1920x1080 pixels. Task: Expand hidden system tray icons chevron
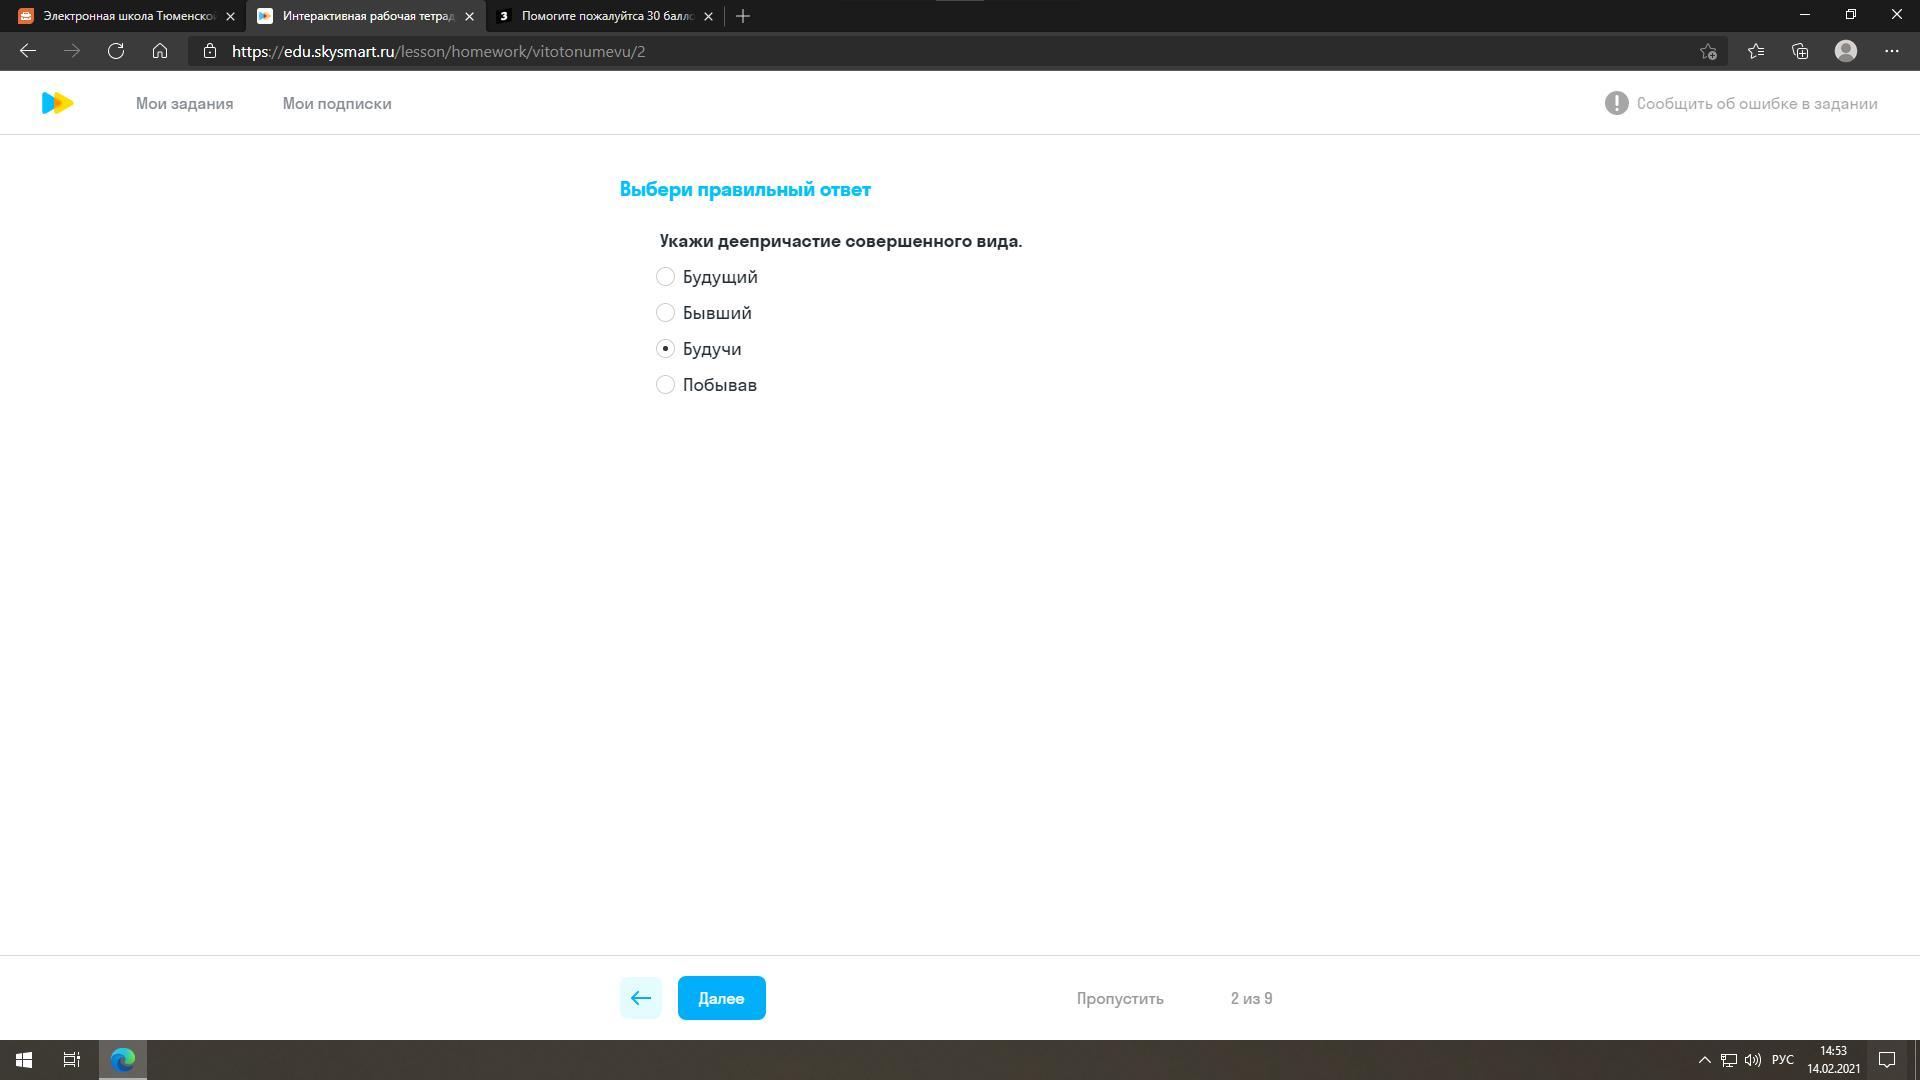(1704, 1060)
